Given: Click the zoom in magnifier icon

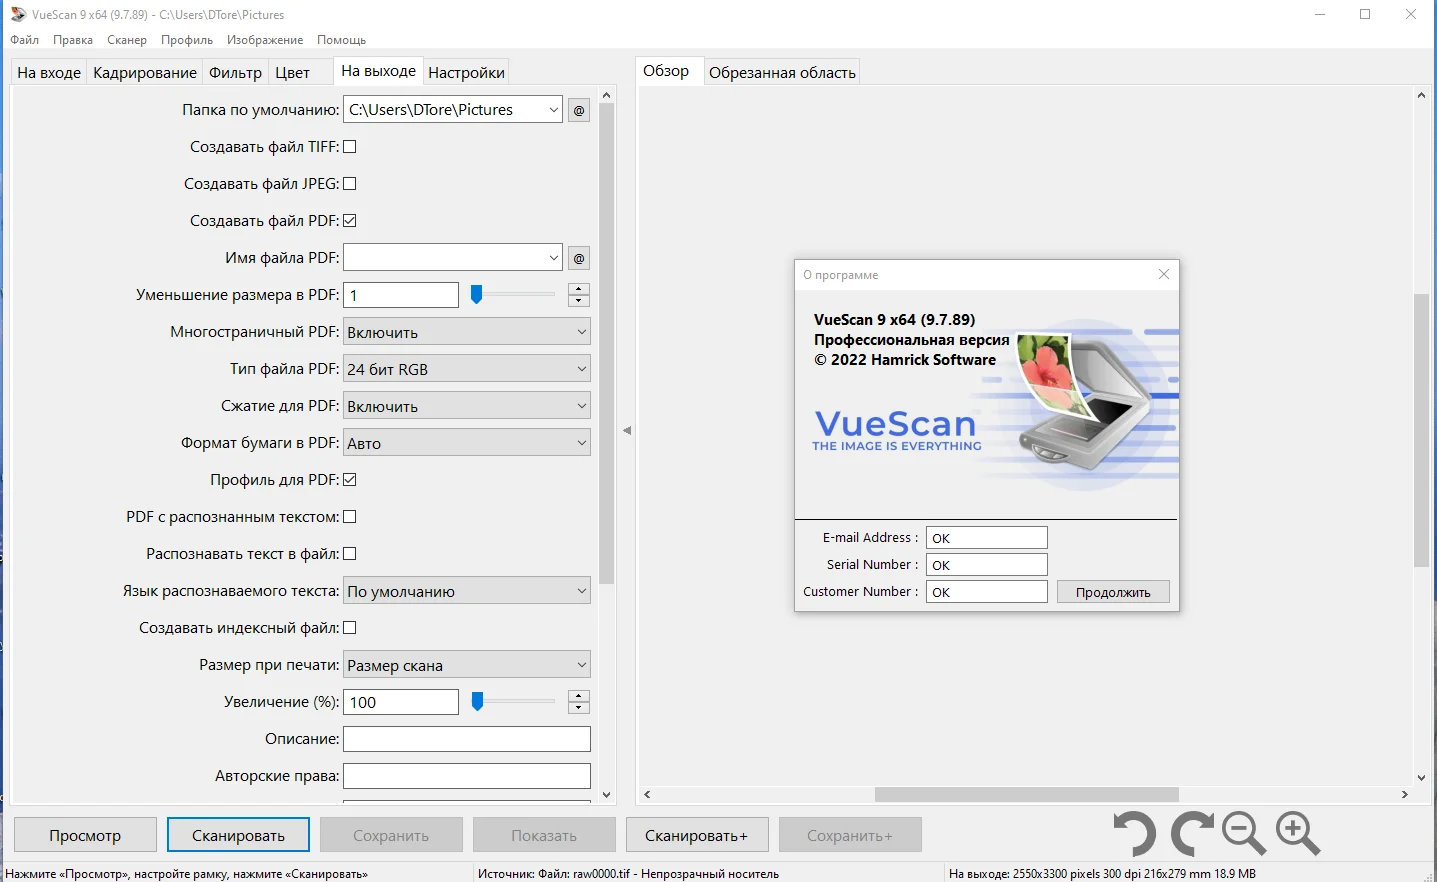Looking at the screenshot, I should click(1298, 834).
